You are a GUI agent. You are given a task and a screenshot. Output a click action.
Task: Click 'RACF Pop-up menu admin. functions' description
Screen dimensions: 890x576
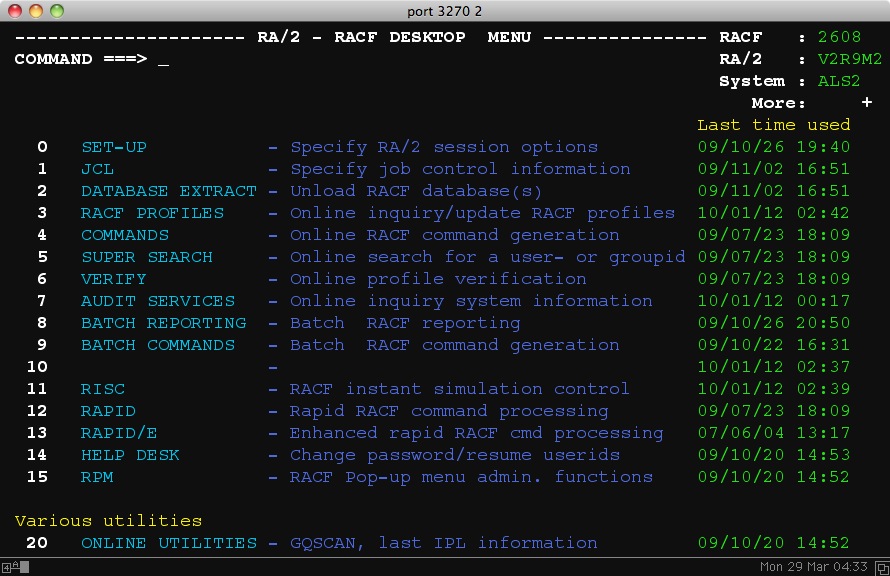click(x=471, y=477)
